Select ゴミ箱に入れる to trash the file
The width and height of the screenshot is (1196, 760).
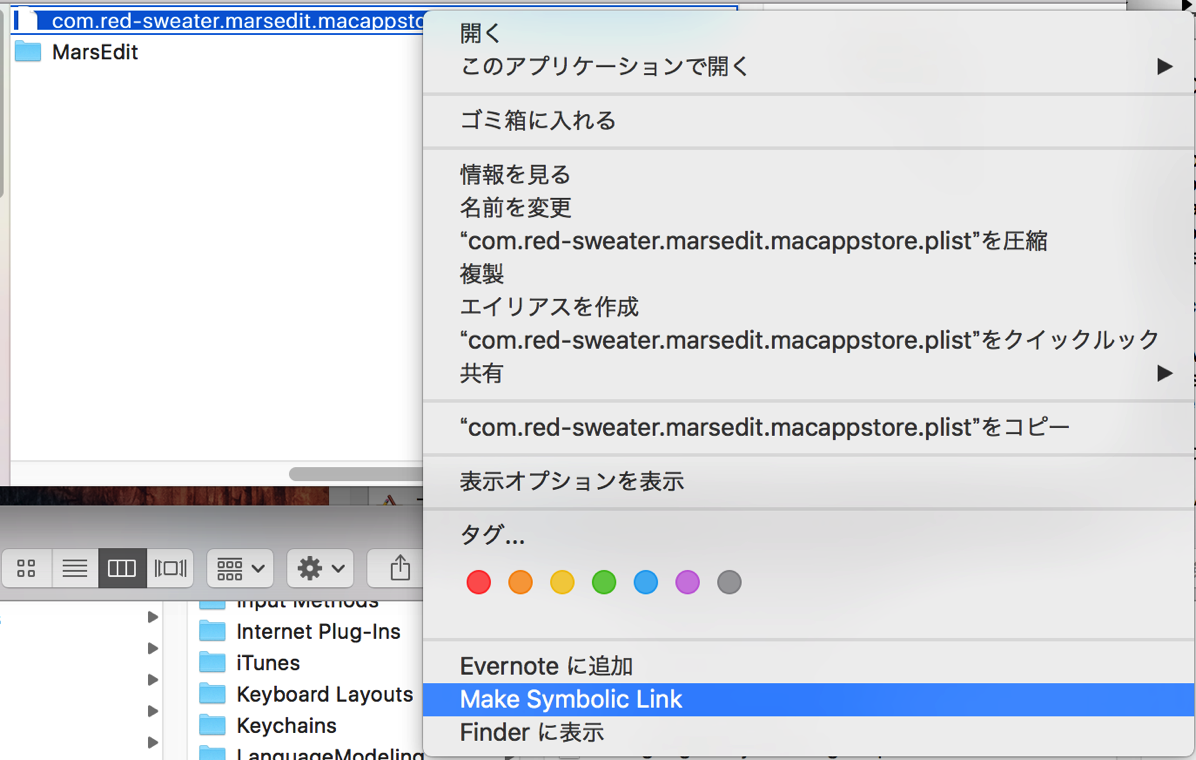coord(809,121)
